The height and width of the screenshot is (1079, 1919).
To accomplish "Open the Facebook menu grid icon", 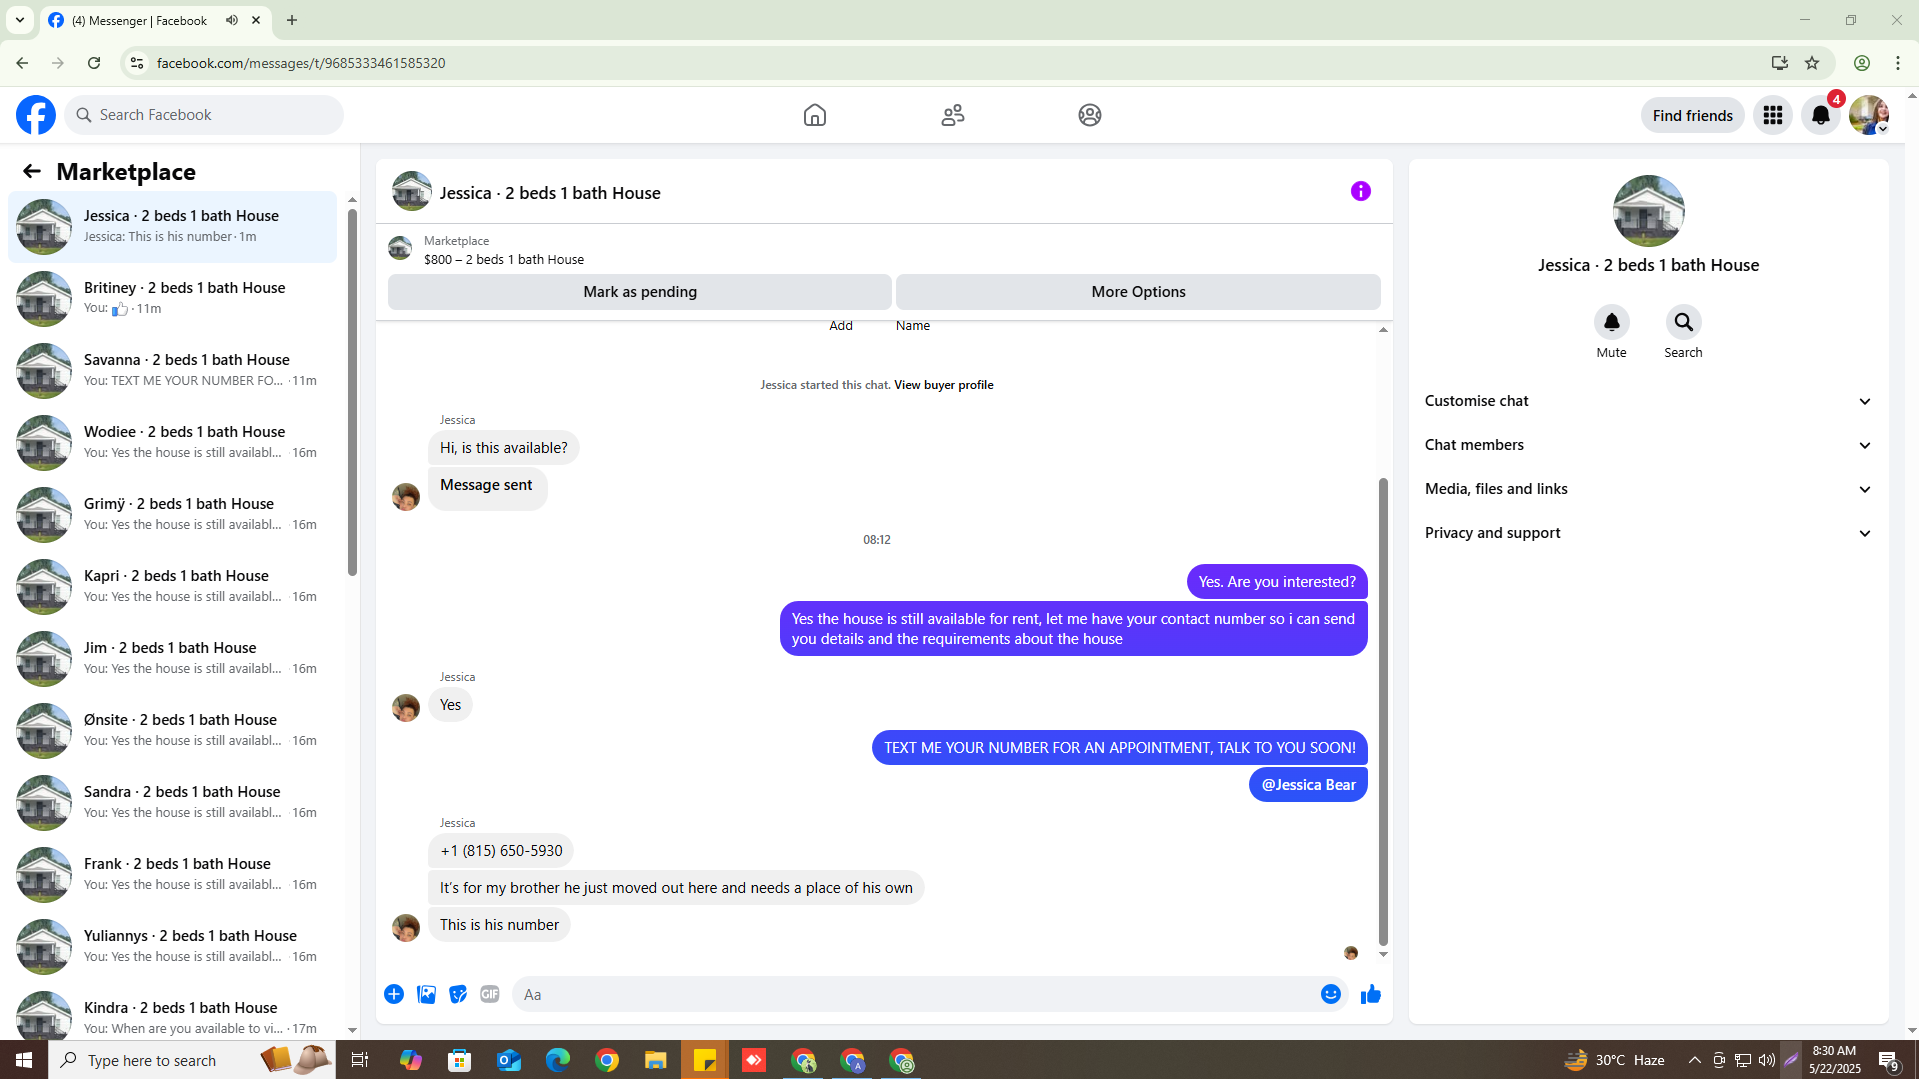I will click(1773, 115).
